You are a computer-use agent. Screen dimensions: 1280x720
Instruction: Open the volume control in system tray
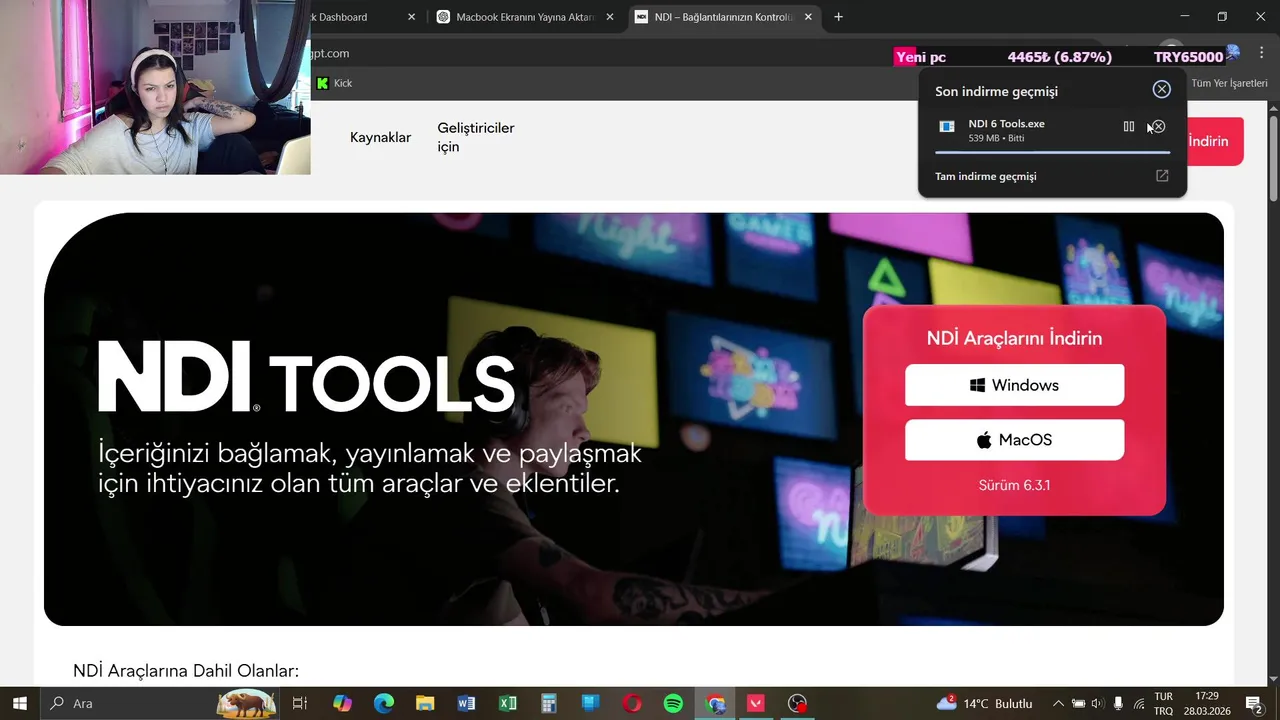(1097, 703)
